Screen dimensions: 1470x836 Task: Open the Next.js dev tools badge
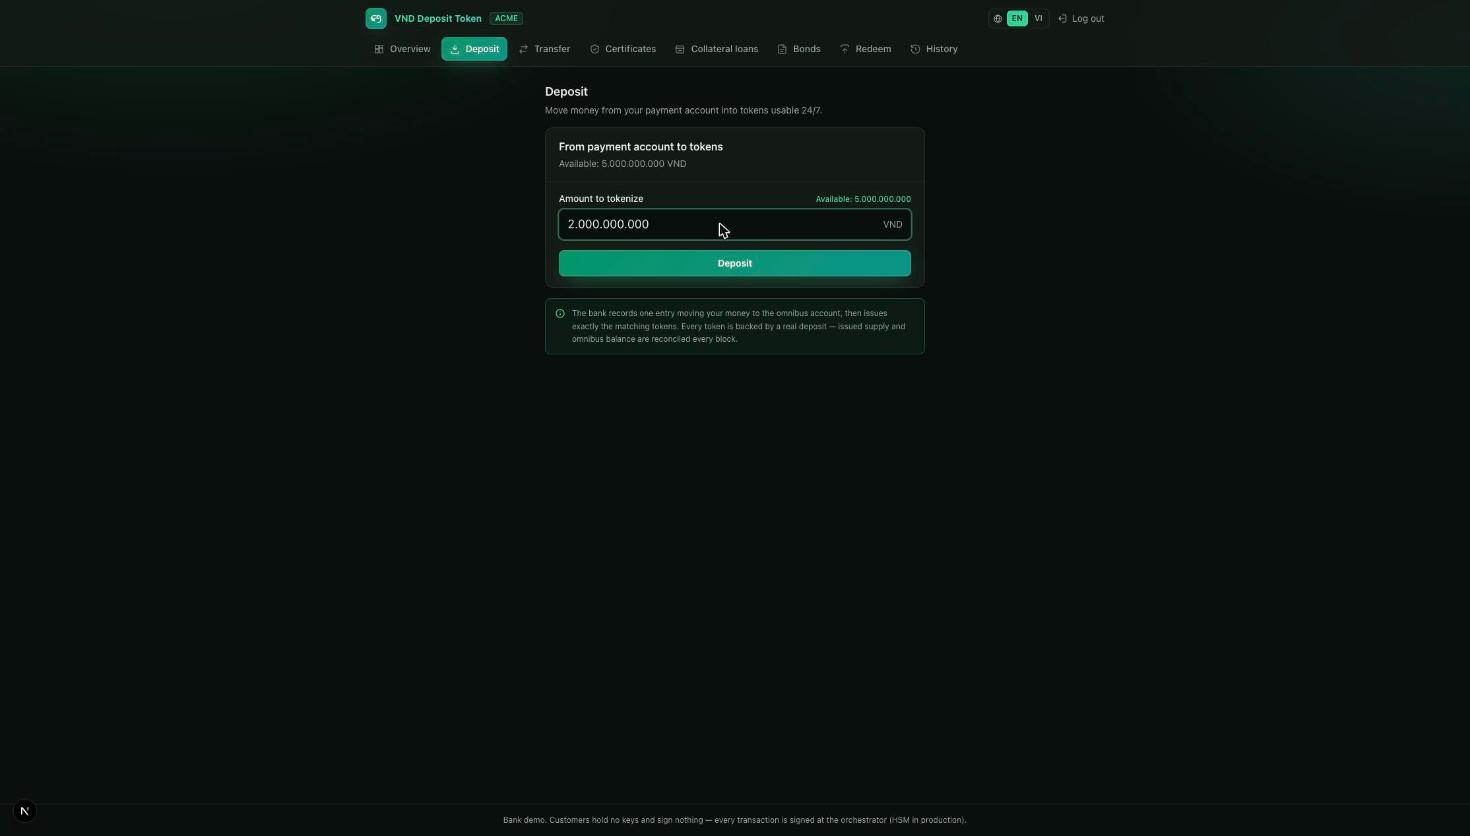25,811
